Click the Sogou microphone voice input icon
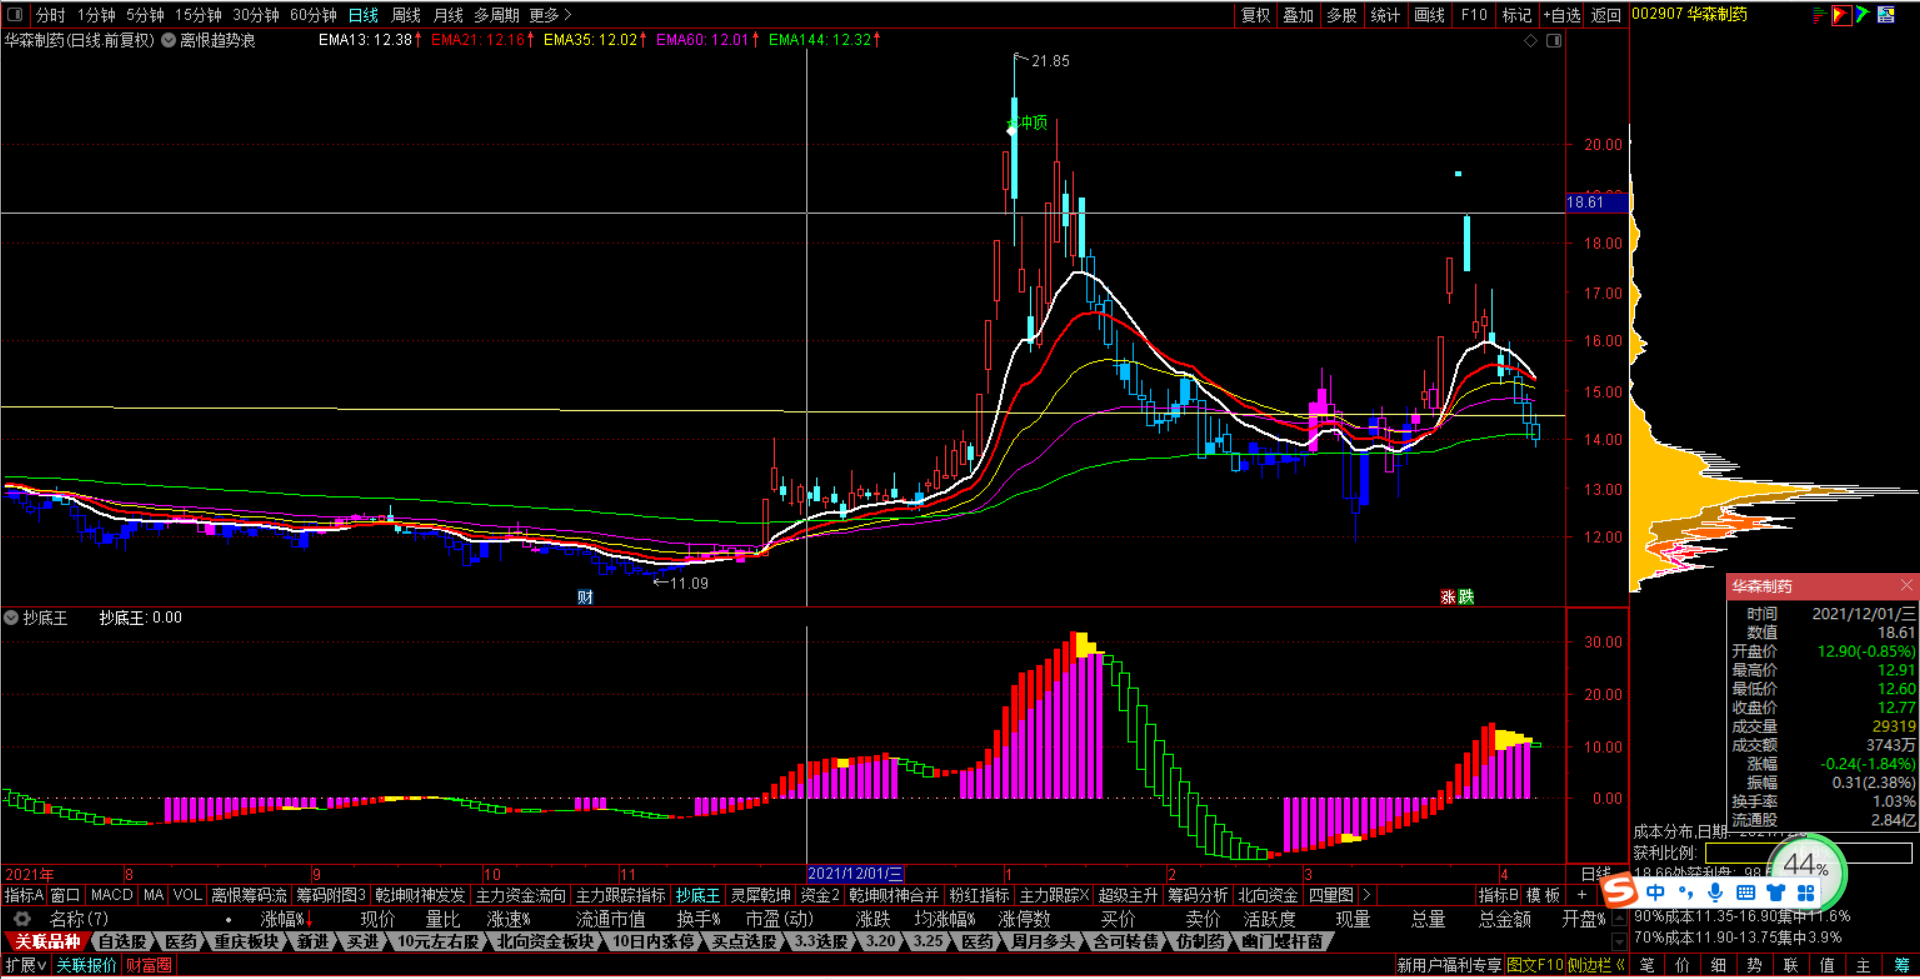The width and height of the screenshot is (1920, 979). tap(1716, 892)
